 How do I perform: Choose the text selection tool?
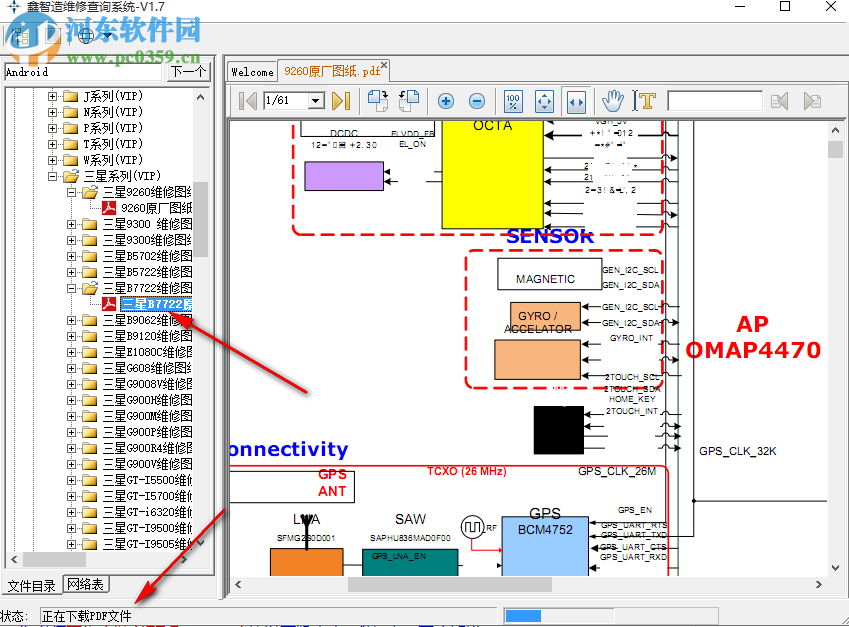(646, 101)
